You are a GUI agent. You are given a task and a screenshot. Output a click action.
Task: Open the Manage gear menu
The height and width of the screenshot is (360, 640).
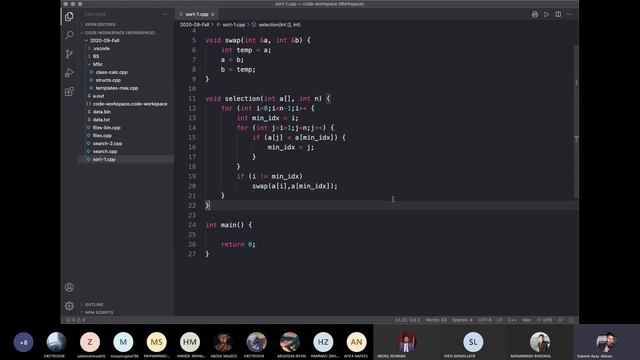[69, 306]
